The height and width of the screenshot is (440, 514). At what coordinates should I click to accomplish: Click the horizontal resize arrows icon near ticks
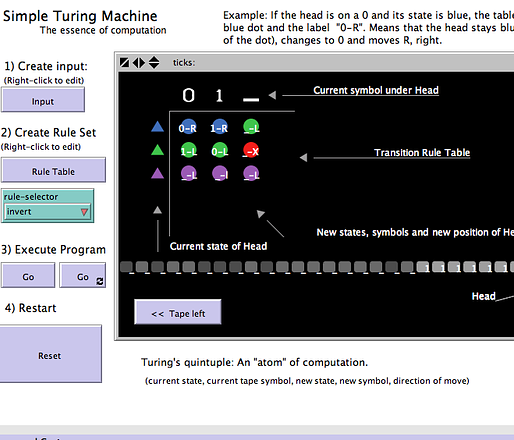point(139,62)
